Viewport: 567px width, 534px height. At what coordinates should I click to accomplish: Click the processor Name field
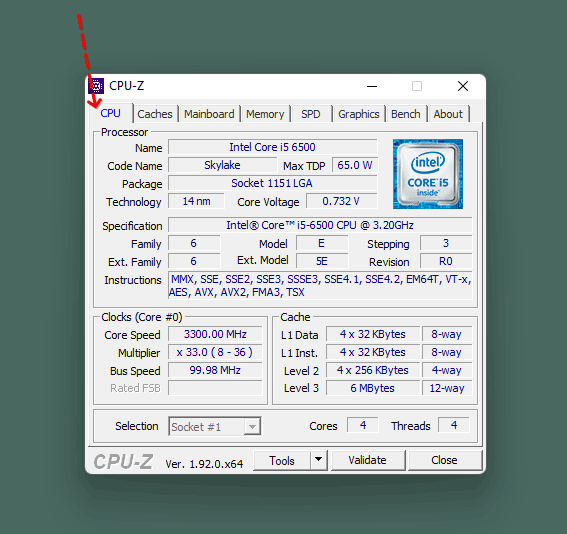click(x=273, y=147)
